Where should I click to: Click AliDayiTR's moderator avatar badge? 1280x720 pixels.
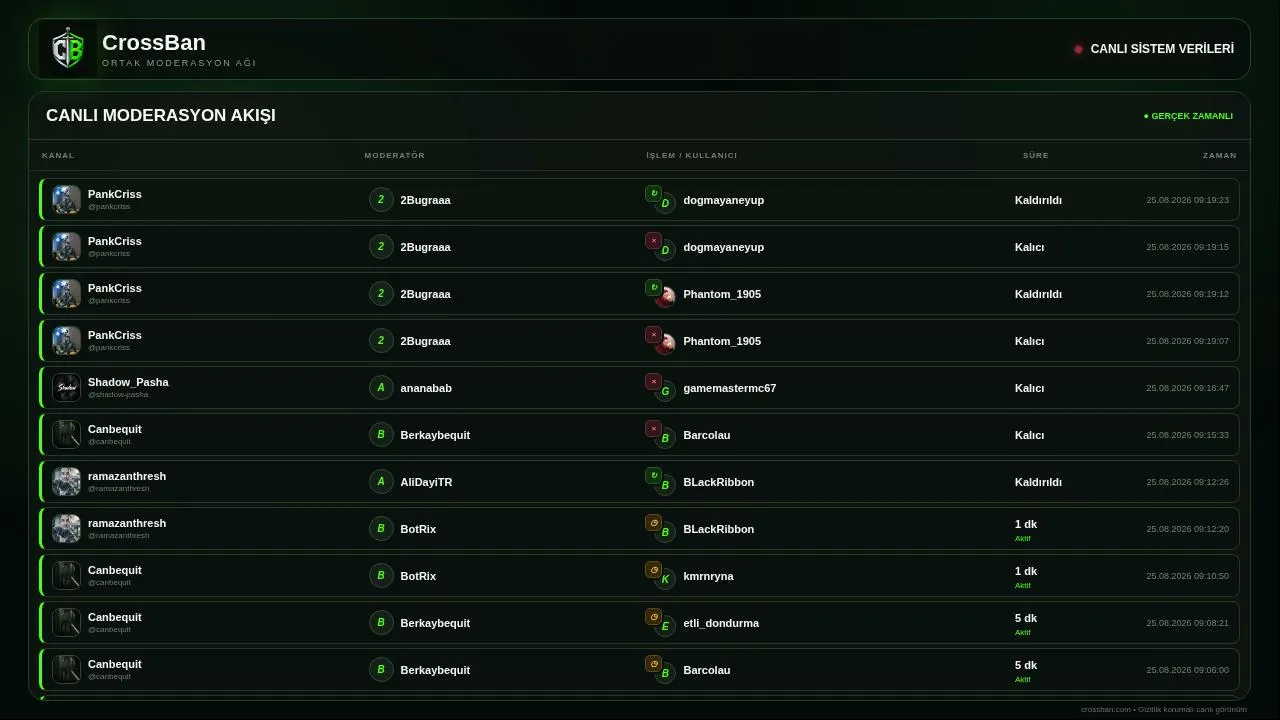click(381, 482)
